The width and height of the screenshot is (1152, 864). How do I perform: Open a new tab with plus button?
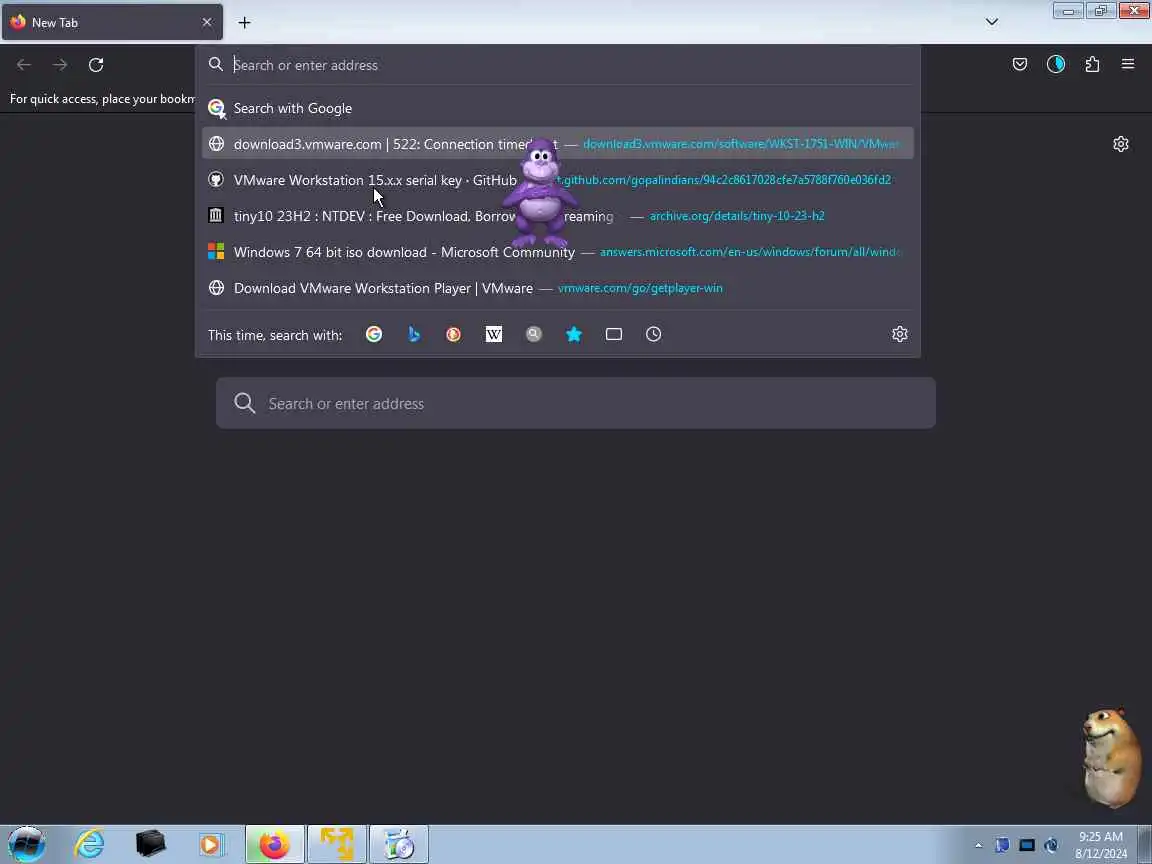coord(245,23)
